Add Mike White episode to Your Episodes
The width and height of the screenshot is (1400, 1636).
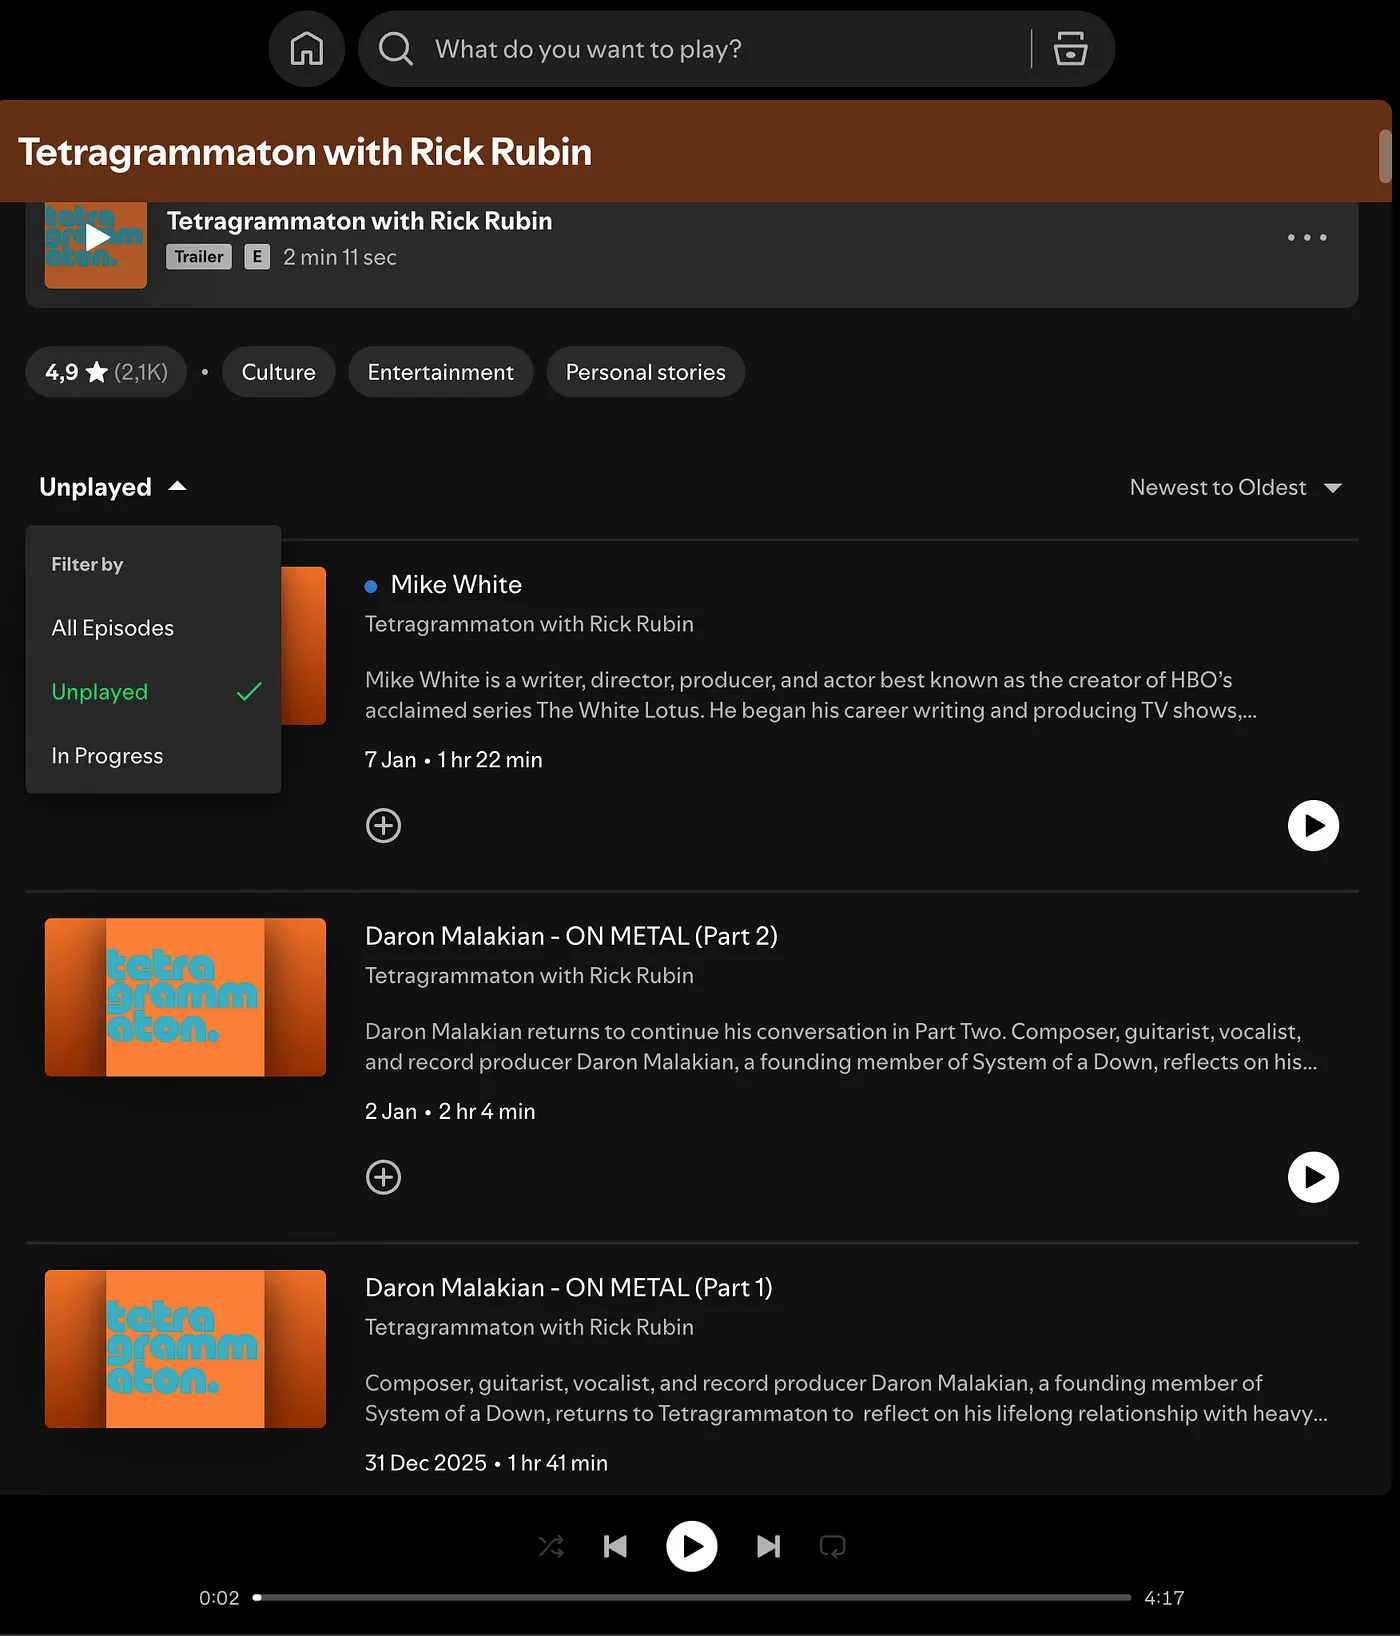(384, 826)
